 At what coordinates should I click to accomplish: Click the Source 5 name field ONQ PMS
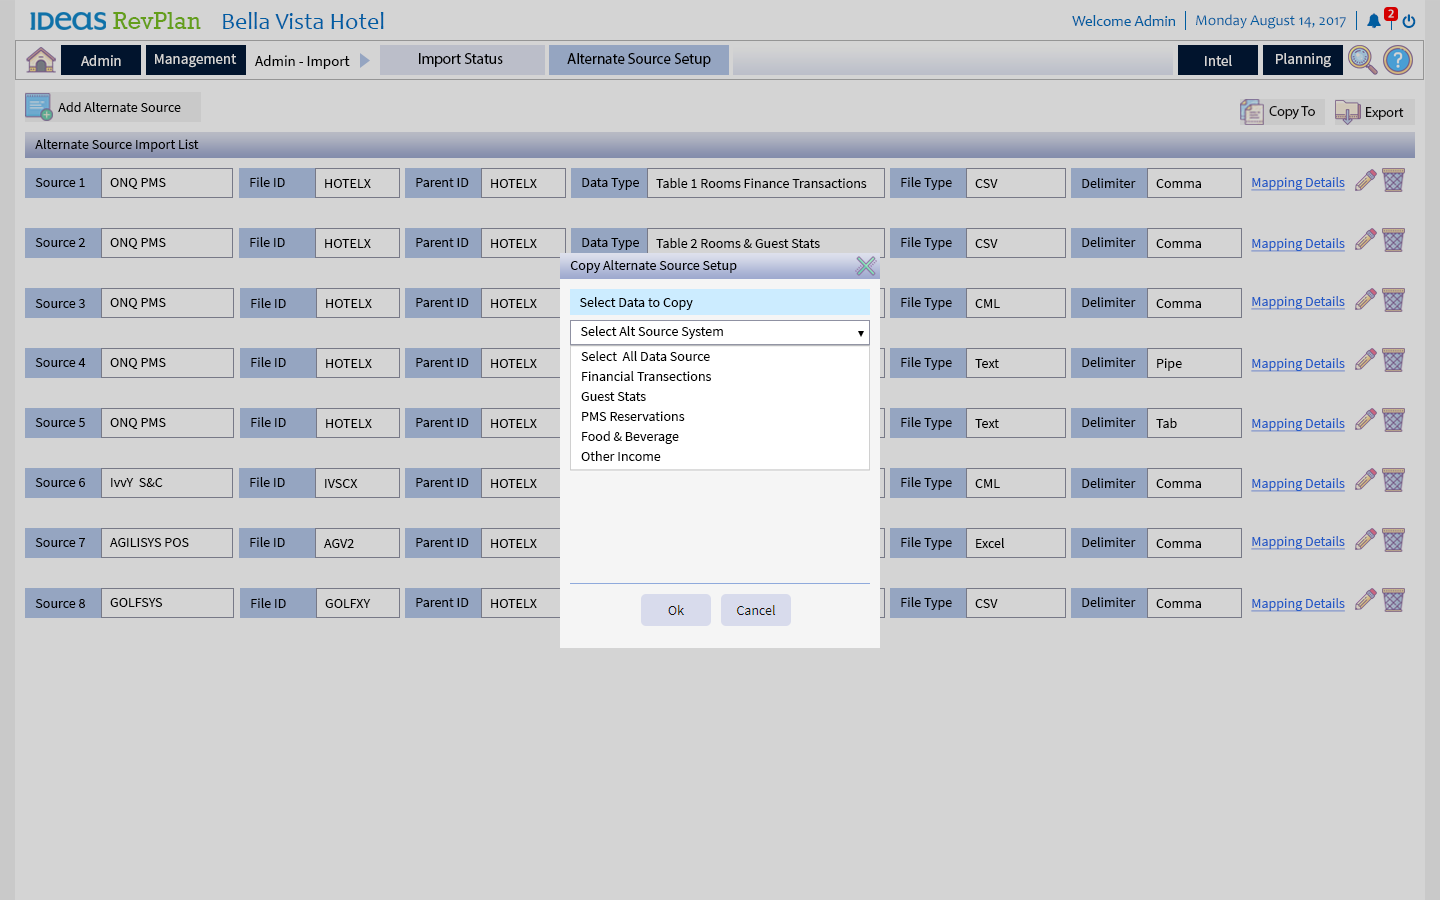[x=166, y=423]
